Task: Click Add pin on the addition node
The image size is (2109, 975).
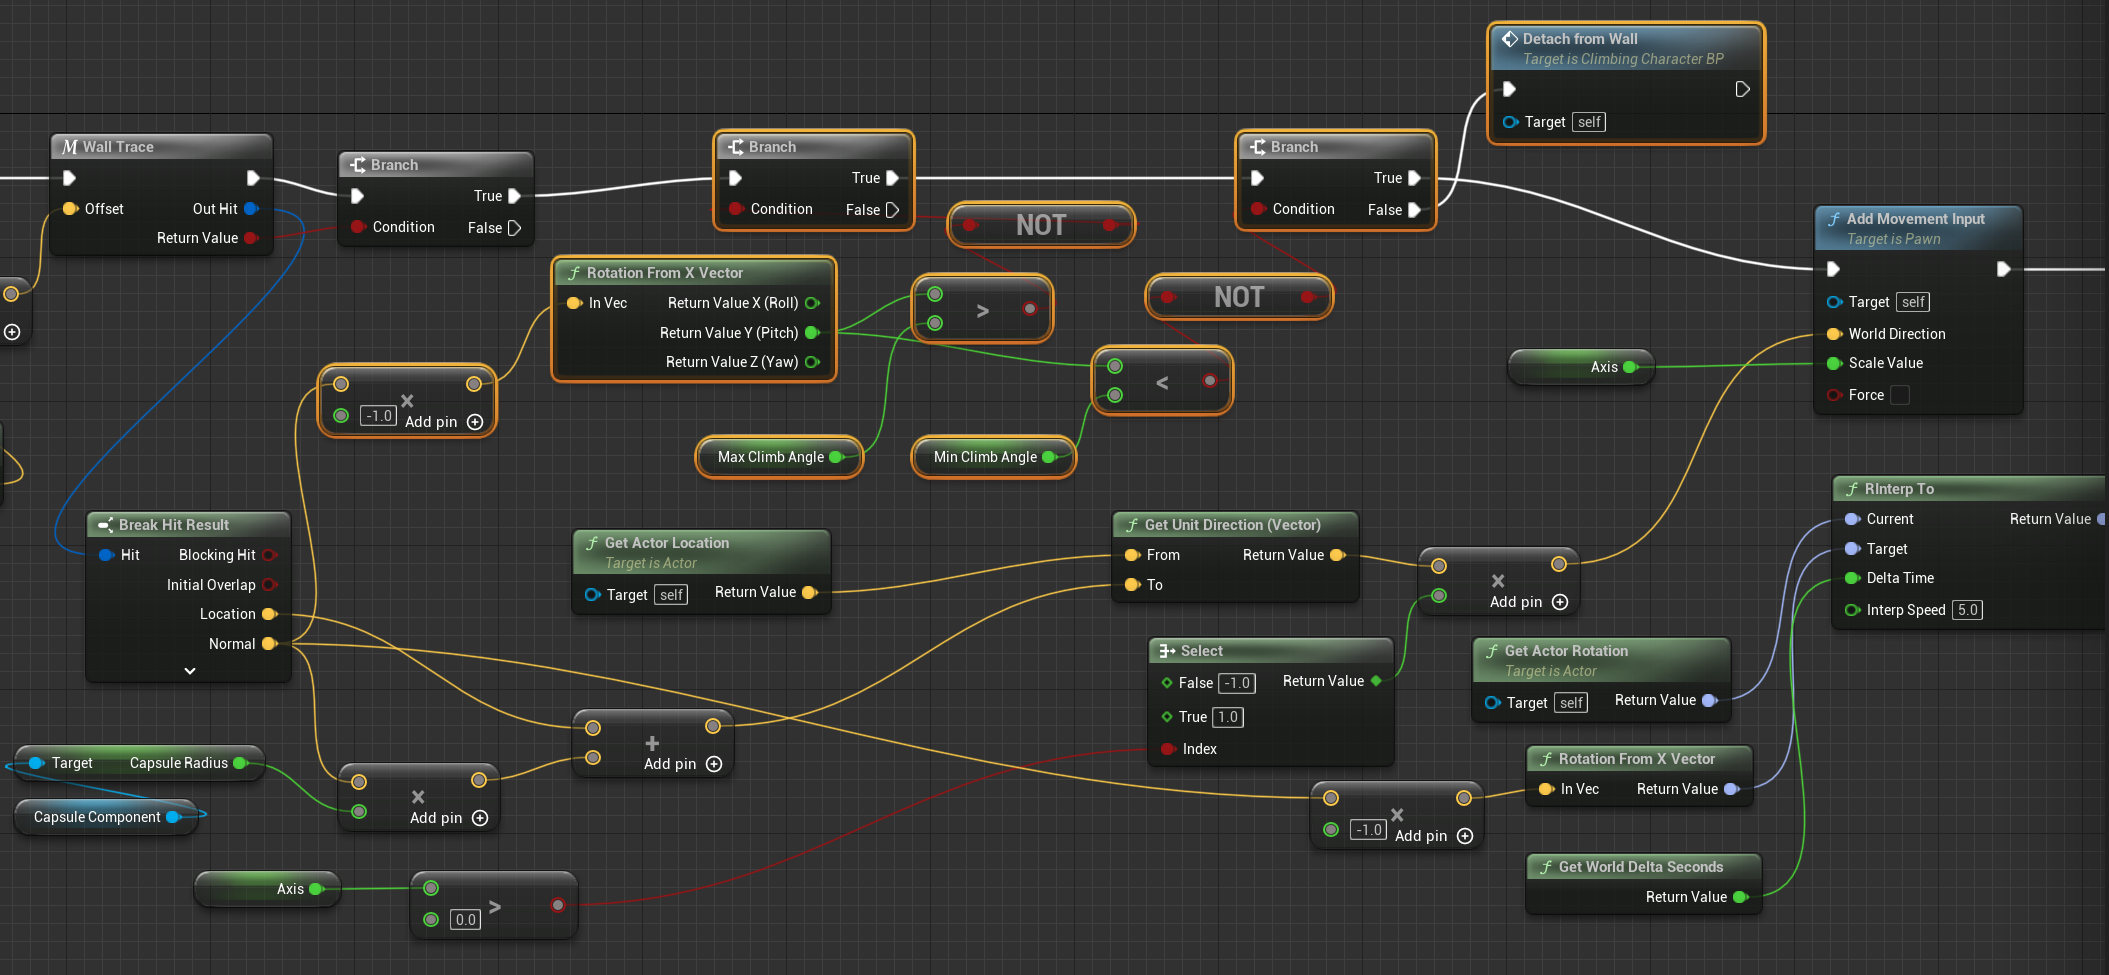Action: tap(714, 764)
